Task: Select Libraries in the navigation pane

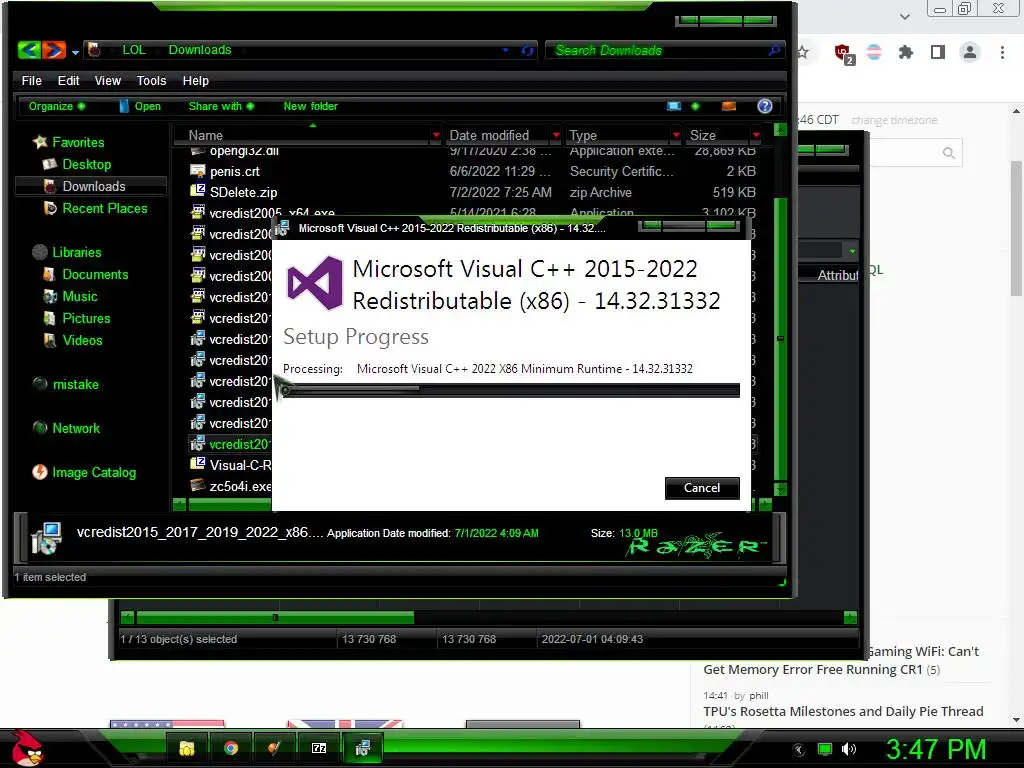Action: pos(67,252)
